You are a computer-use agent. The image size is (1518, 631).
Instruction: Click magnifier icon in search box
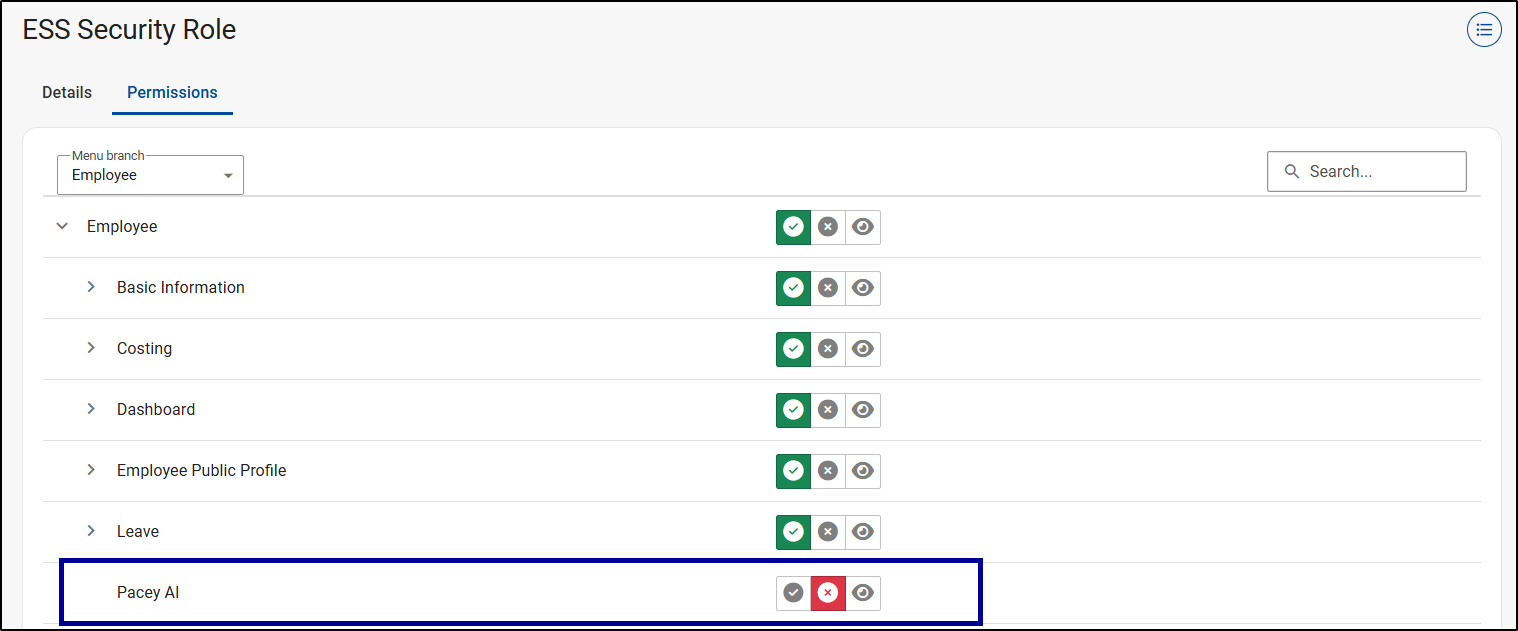(1292, 172)
